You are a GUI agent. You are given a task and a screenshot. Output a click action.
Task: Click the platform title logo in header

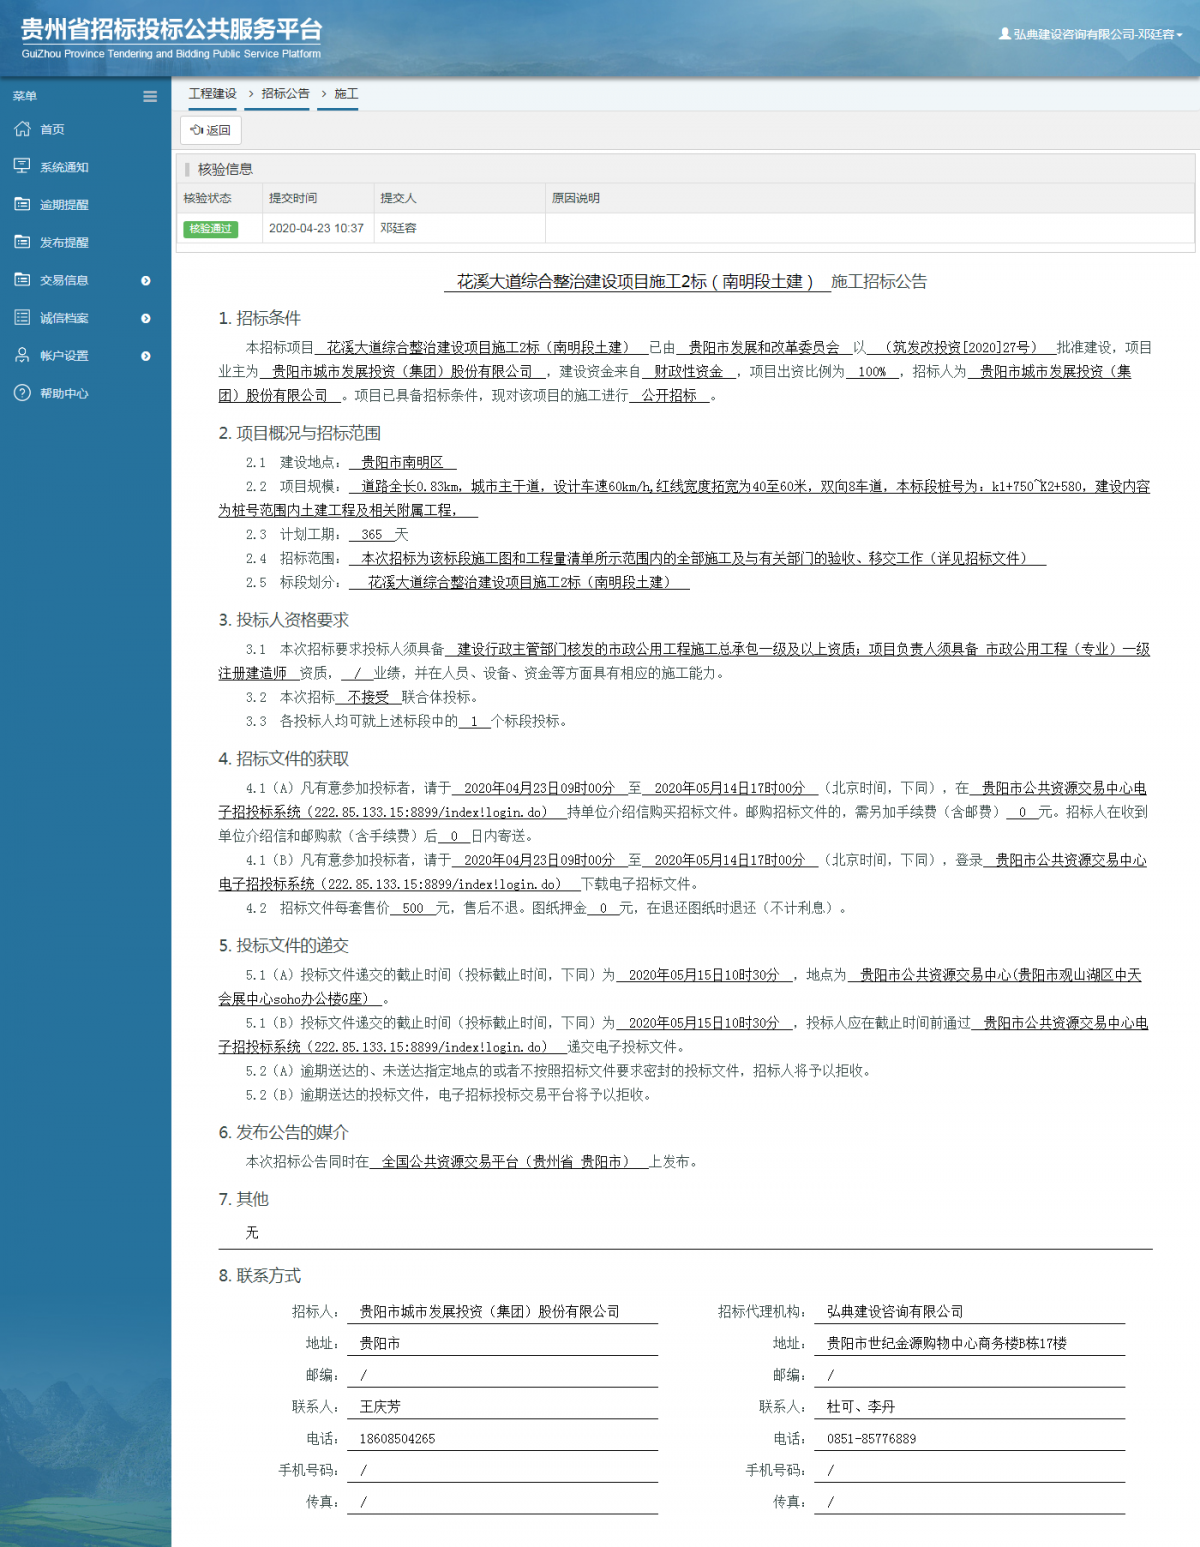(x=171, y=38)
